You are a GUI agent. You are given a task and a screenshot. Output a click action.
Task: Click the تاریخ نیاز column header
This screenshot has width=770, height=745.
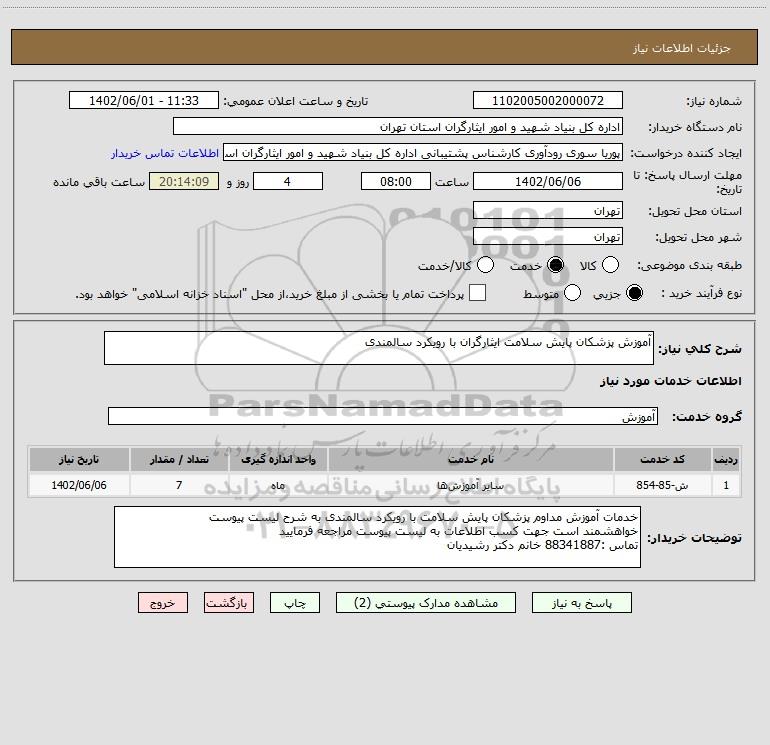79,459
